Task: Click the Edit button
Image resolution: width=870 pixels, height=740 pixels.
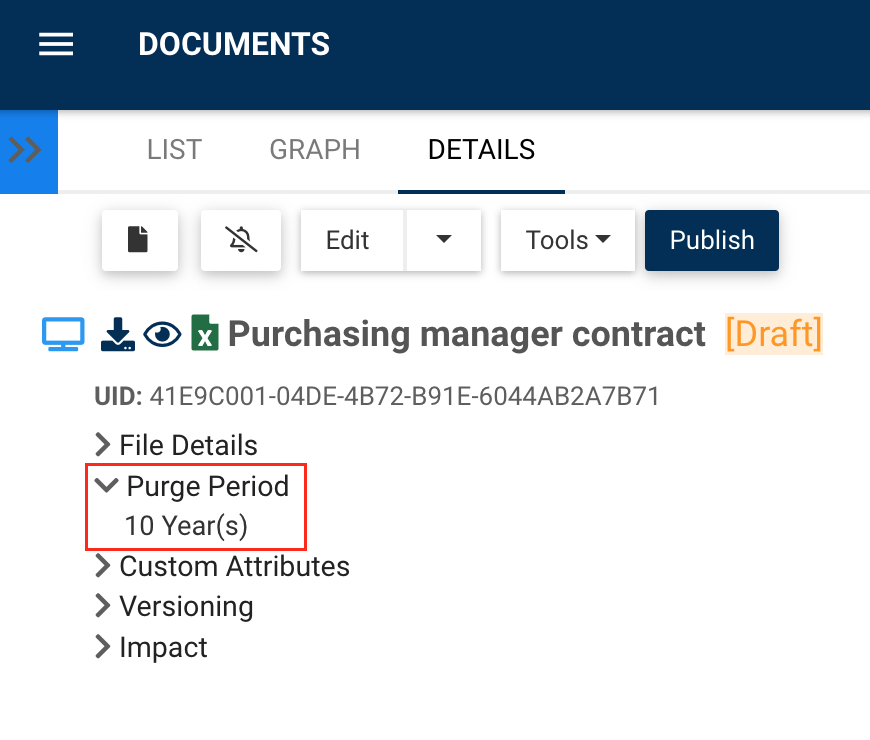Action: 348,240
